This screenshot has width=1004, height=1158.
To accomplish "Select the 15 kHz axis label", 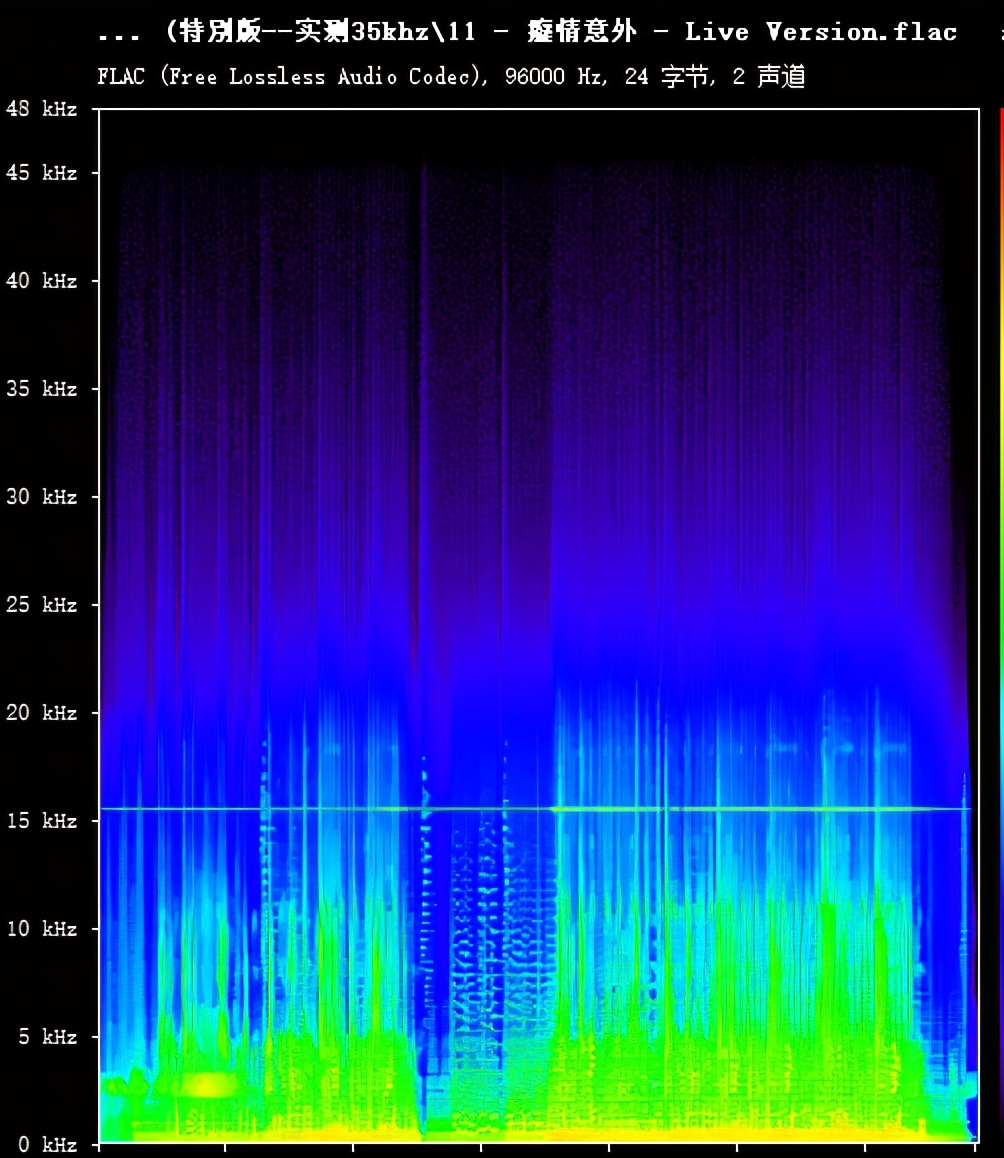I will click(x=41, y=821).
